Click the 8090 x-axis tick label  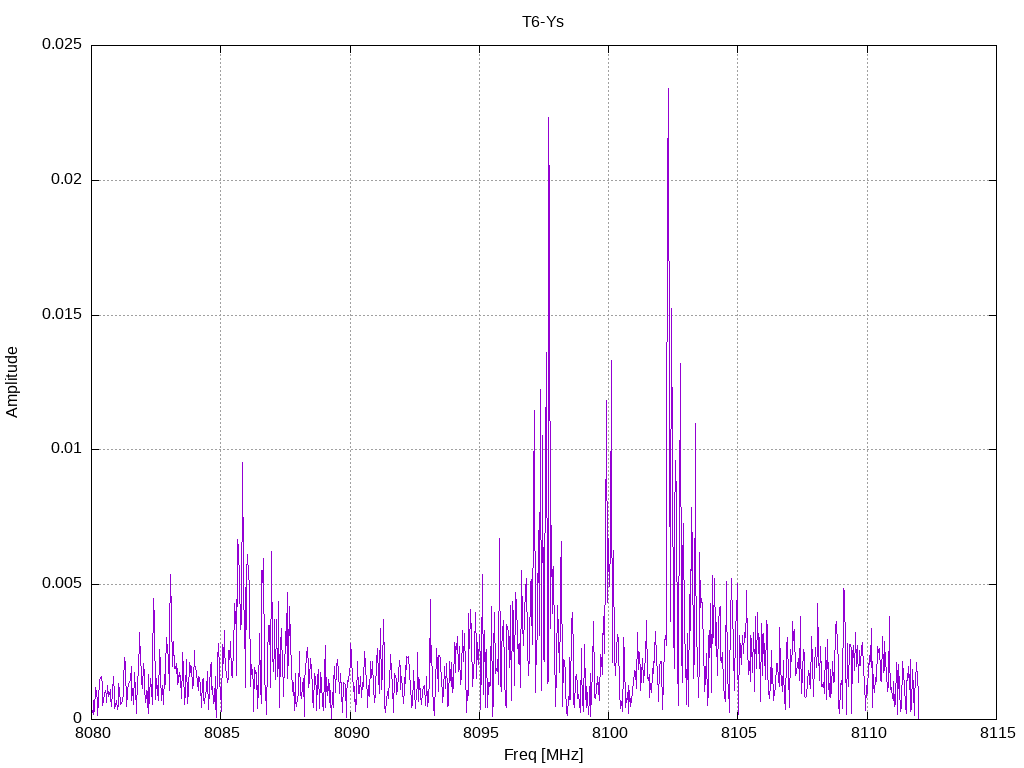click(350, 733)
